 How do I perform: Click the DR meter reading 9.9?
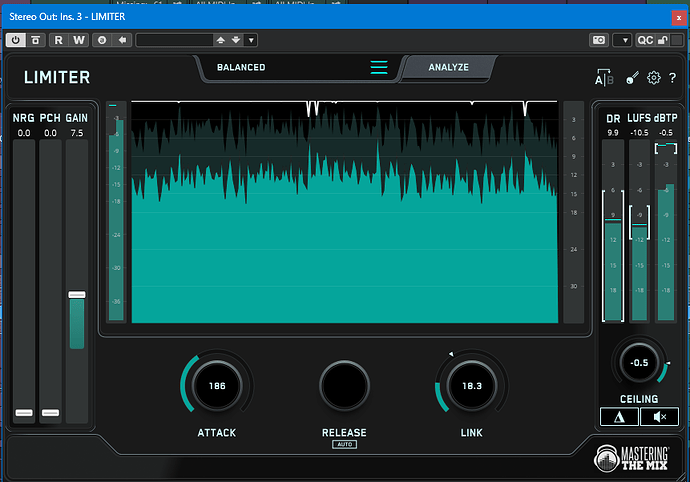[x=613, y=132]
